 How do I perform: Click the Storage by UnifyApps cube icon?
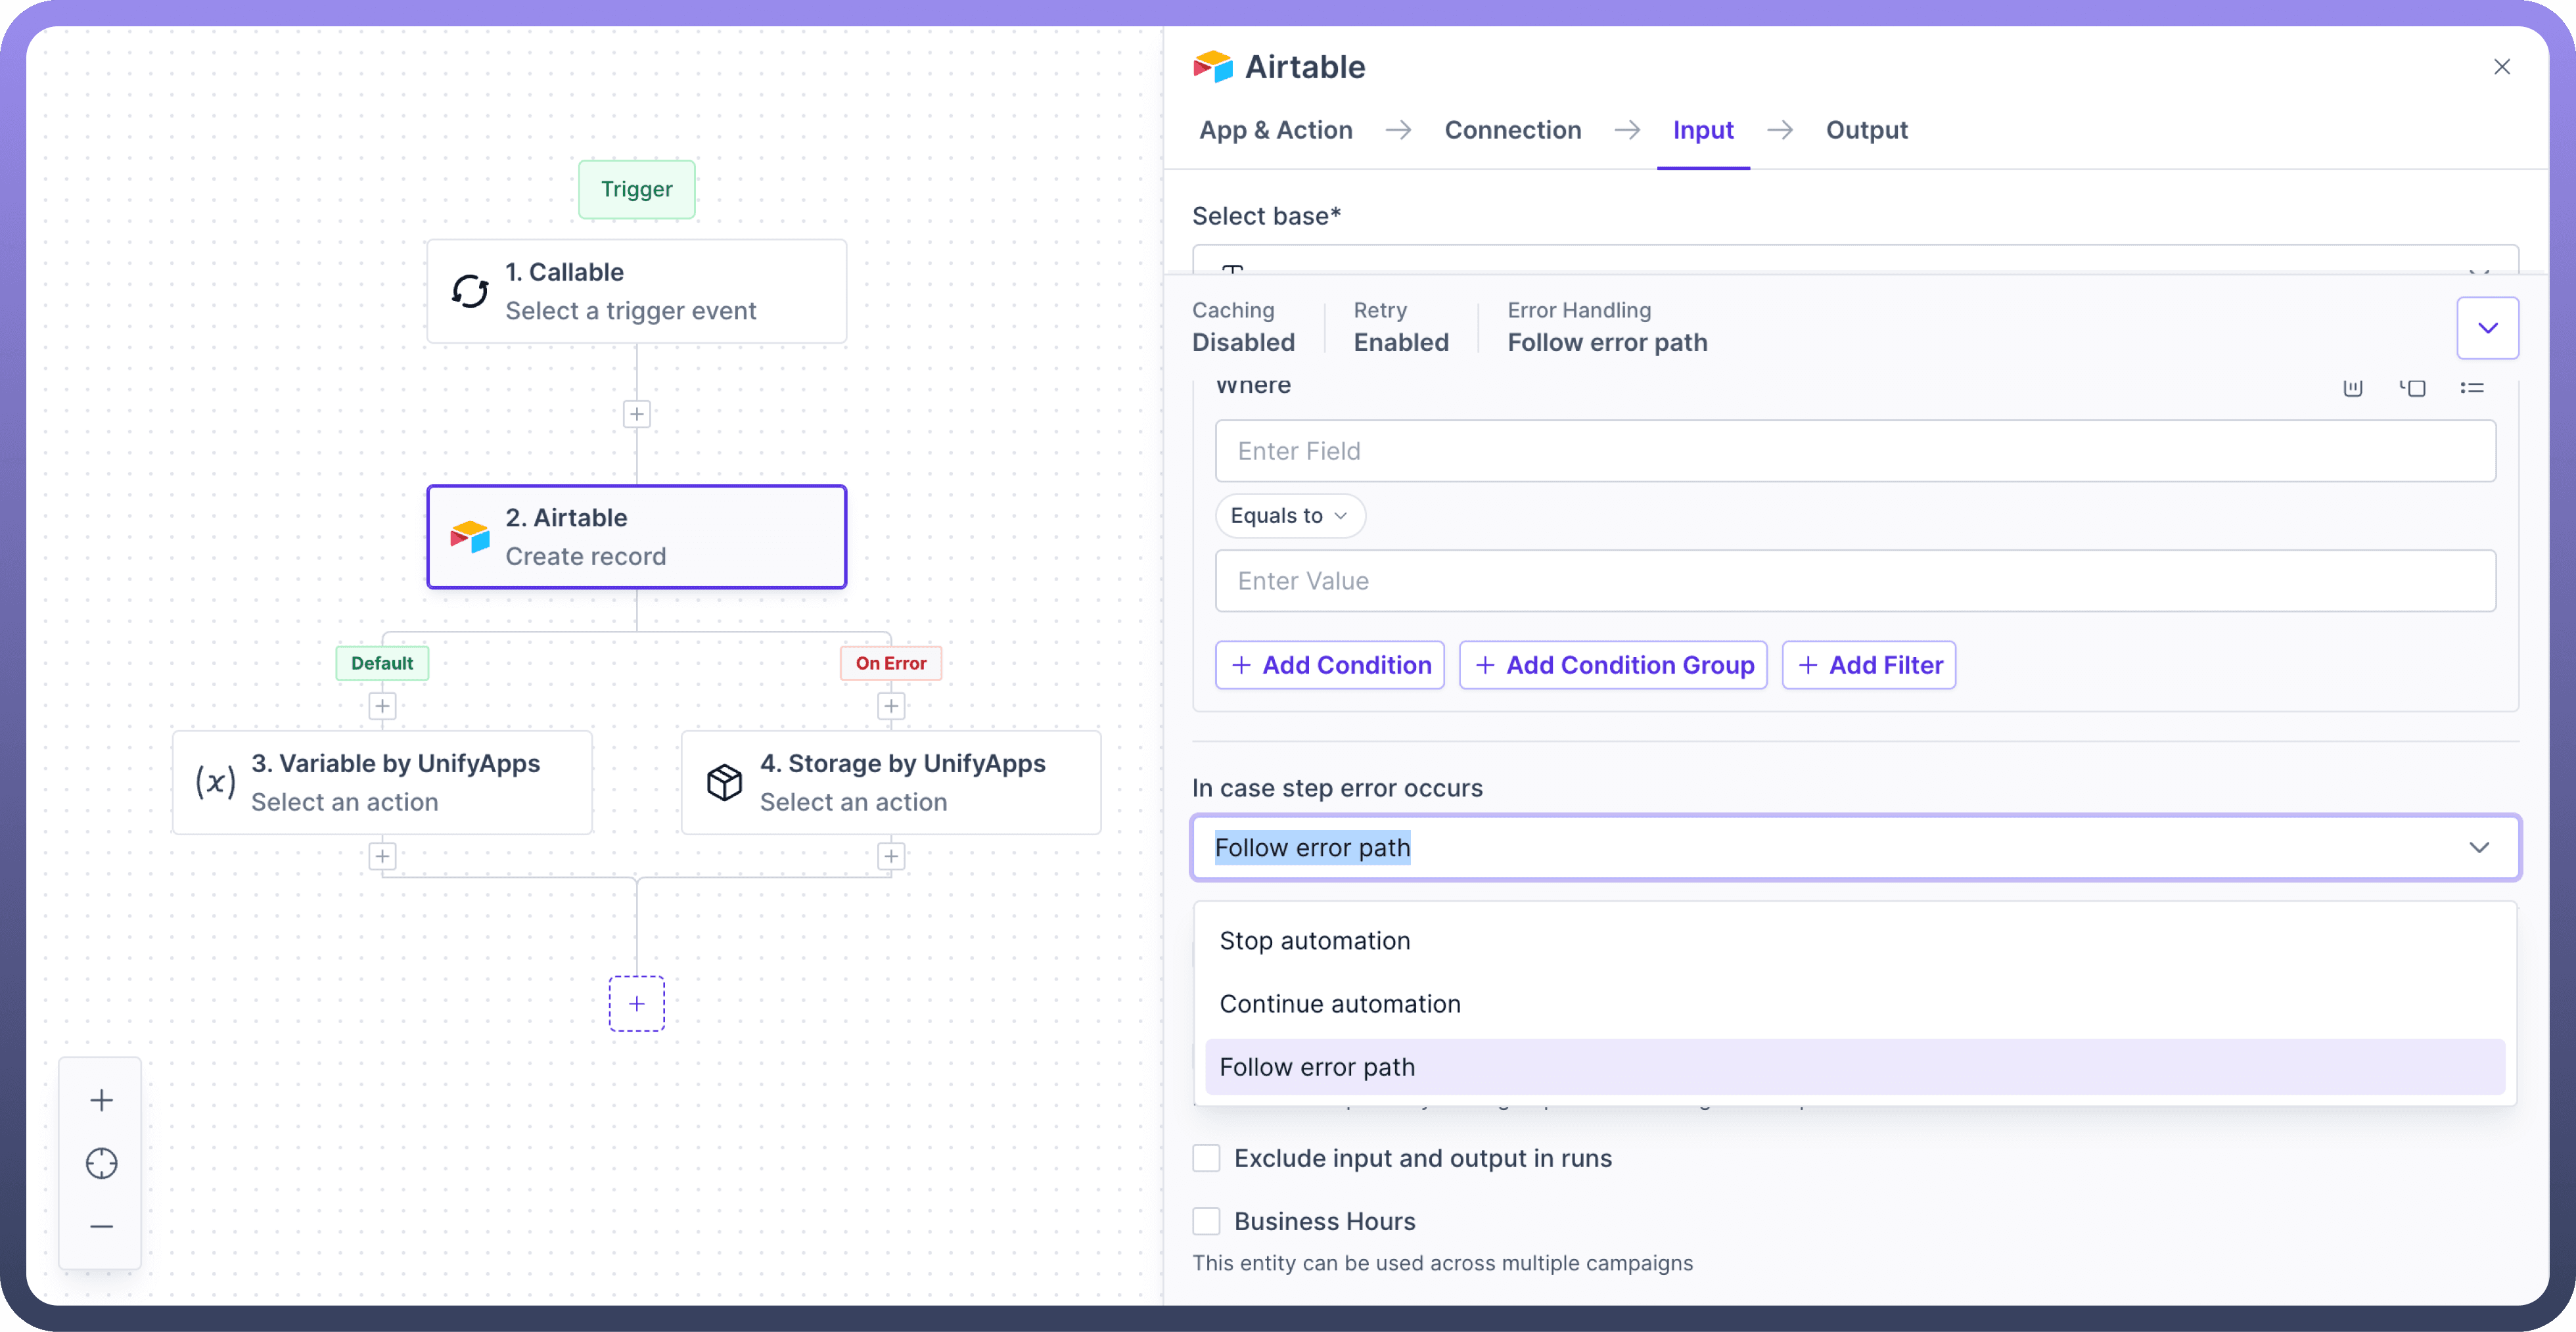(x=724, y=782)
